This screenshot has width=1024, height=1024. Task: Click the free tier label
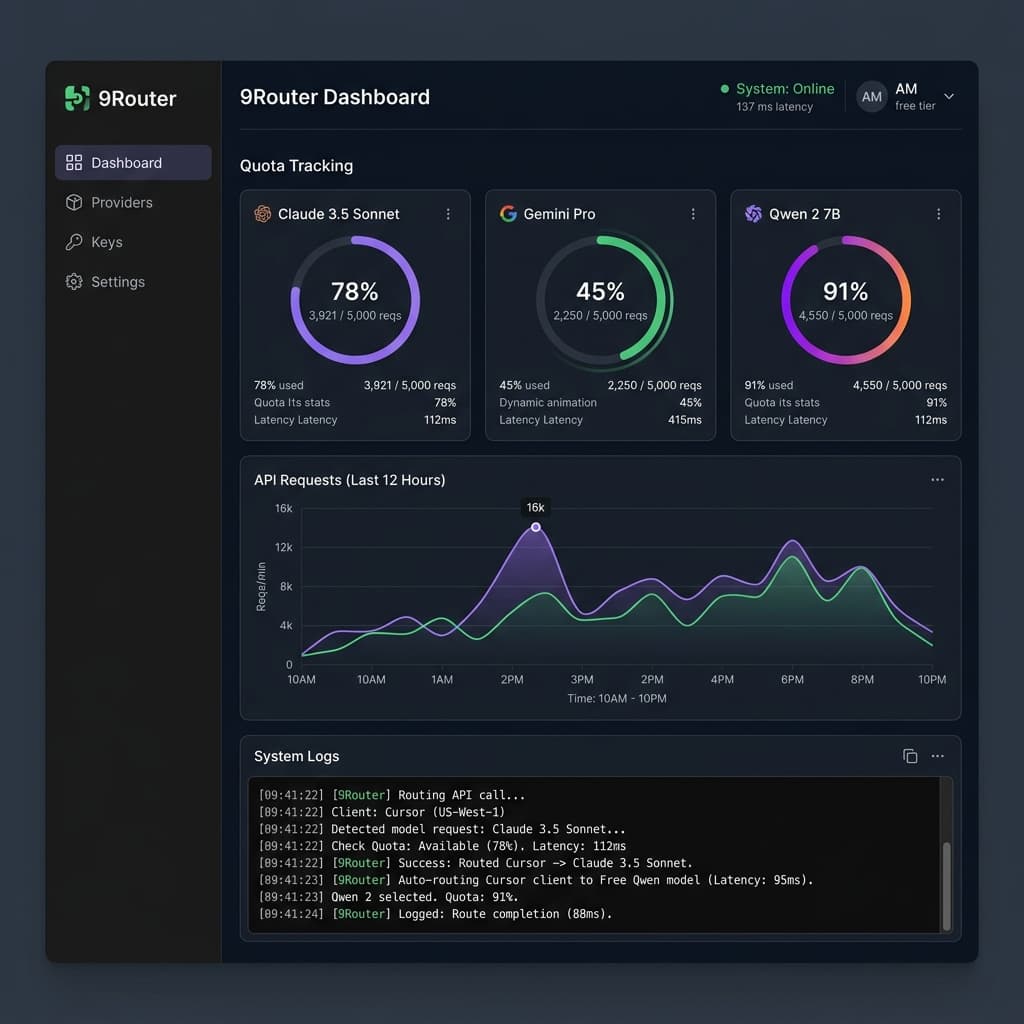coord(915,106)
